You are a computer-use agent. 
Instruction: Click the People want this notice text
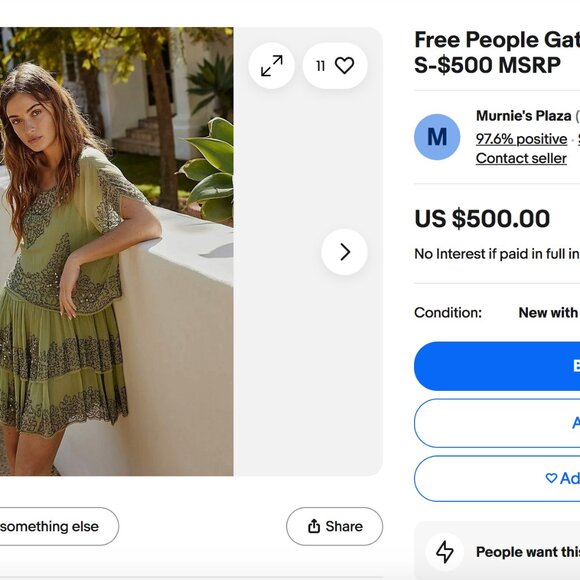[528, 552]
